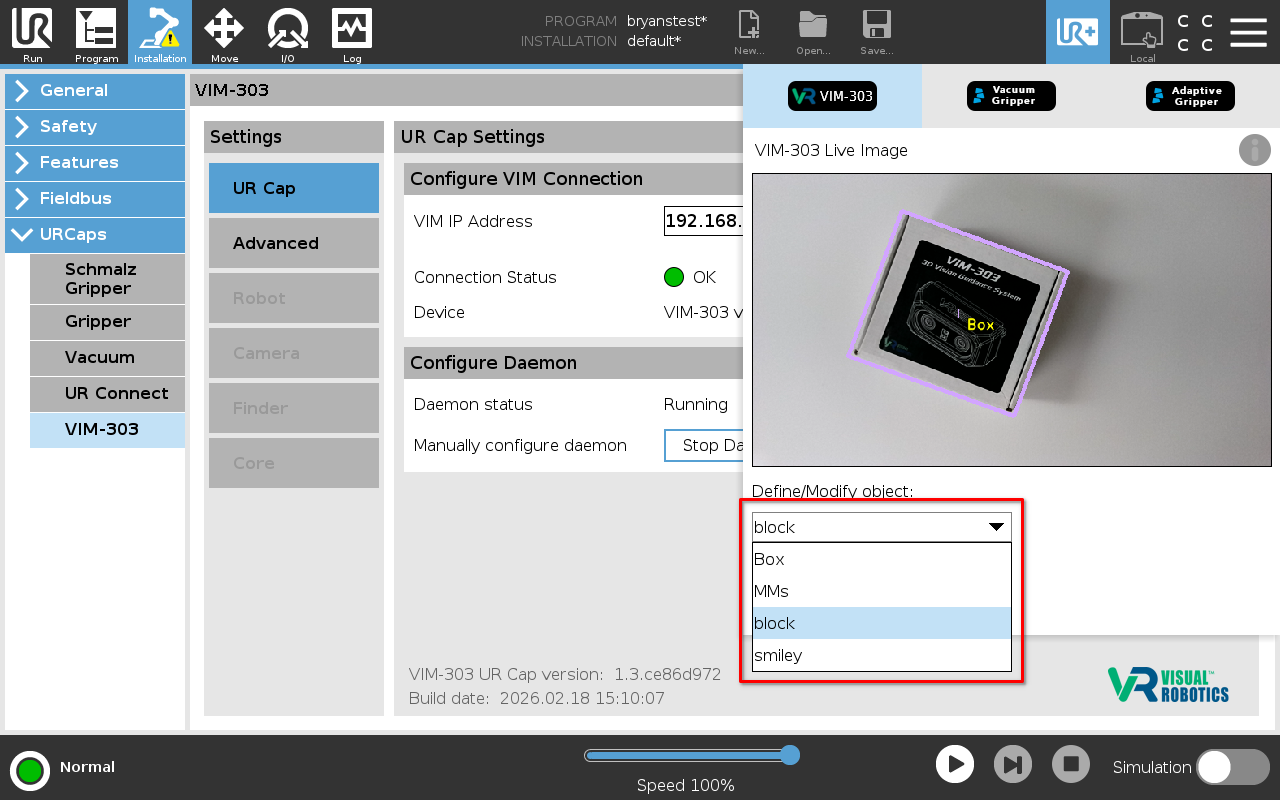Click the VIM-303 live camera image
Screen dimensions: 1280x800
pos(1012,320)
